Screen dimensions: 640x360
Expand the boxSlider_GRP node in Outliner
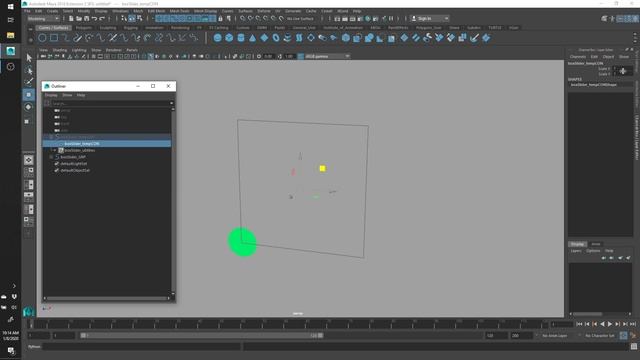click(x=51, y=157)
